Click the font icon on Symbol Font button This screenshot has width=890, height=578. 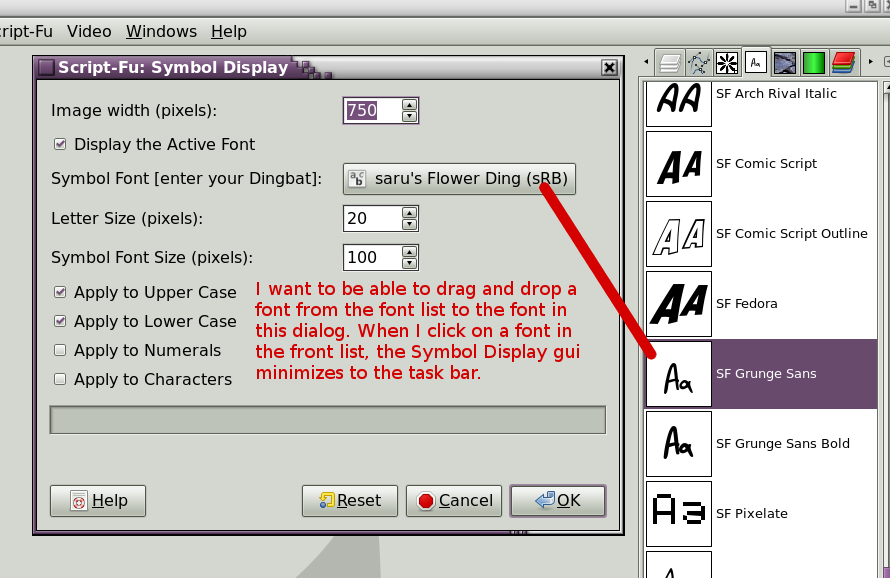click(357, 179)
